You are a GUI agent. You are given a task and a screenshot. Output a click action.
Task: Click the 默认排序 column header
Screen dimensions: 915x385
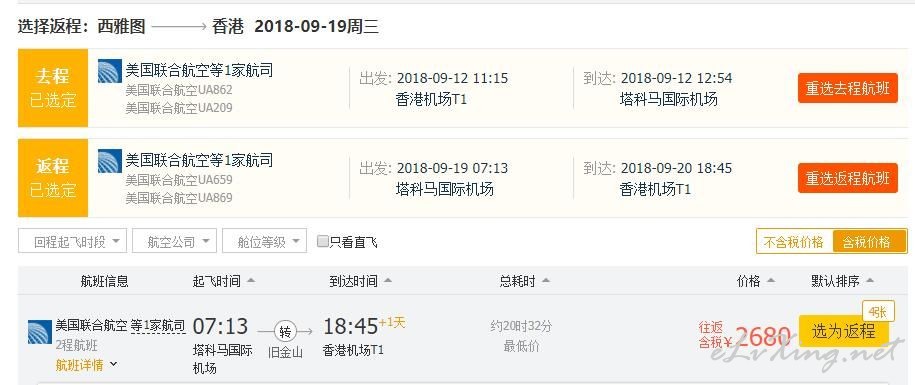843,281
